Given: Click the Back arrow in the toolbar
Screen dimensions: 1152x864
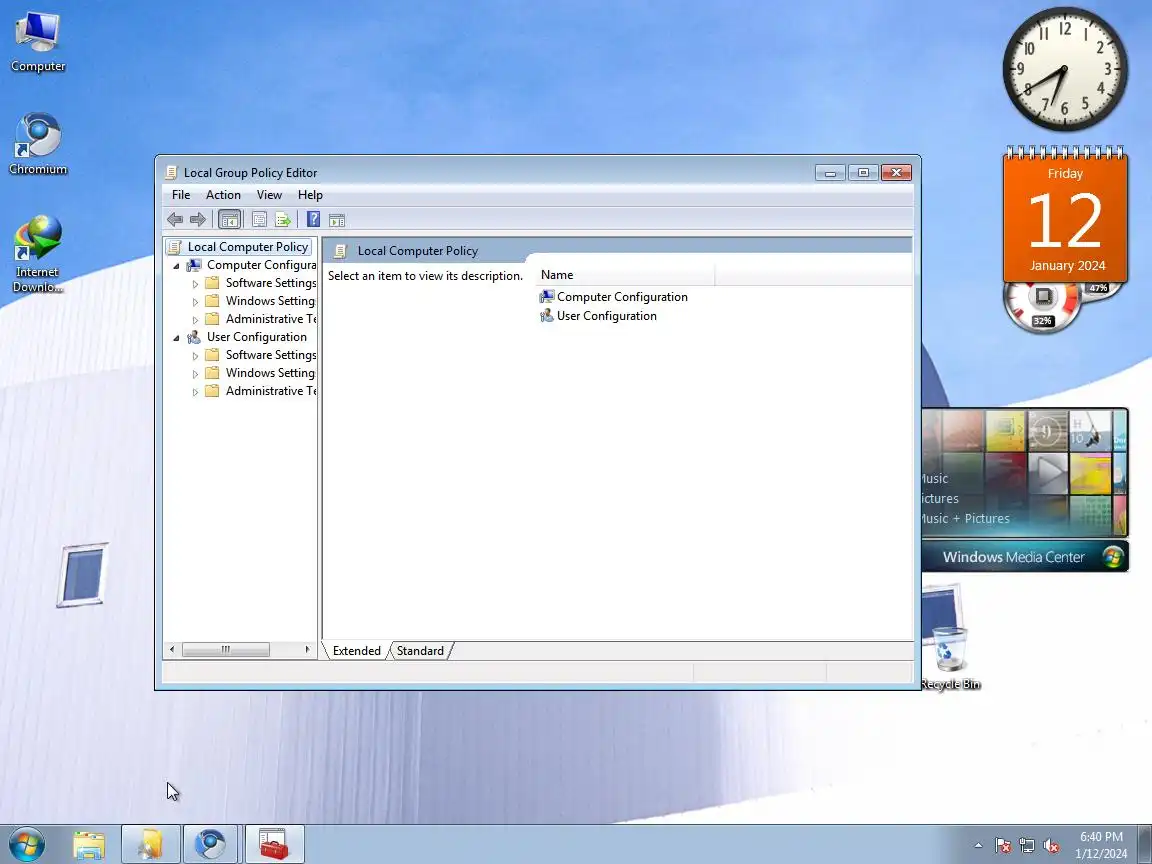Looking at the screenshot, I should pos(175,219).
